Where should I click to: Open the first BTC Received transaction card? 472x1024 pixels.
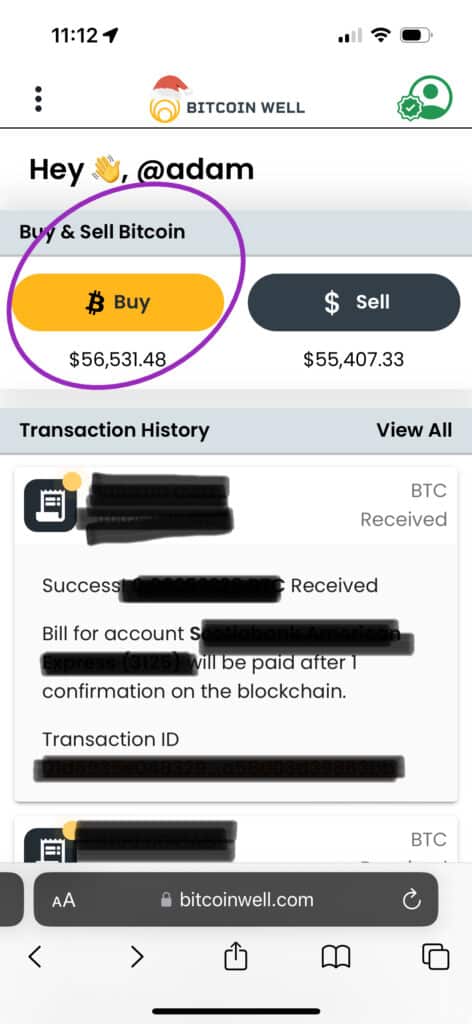tap(236, 635)
